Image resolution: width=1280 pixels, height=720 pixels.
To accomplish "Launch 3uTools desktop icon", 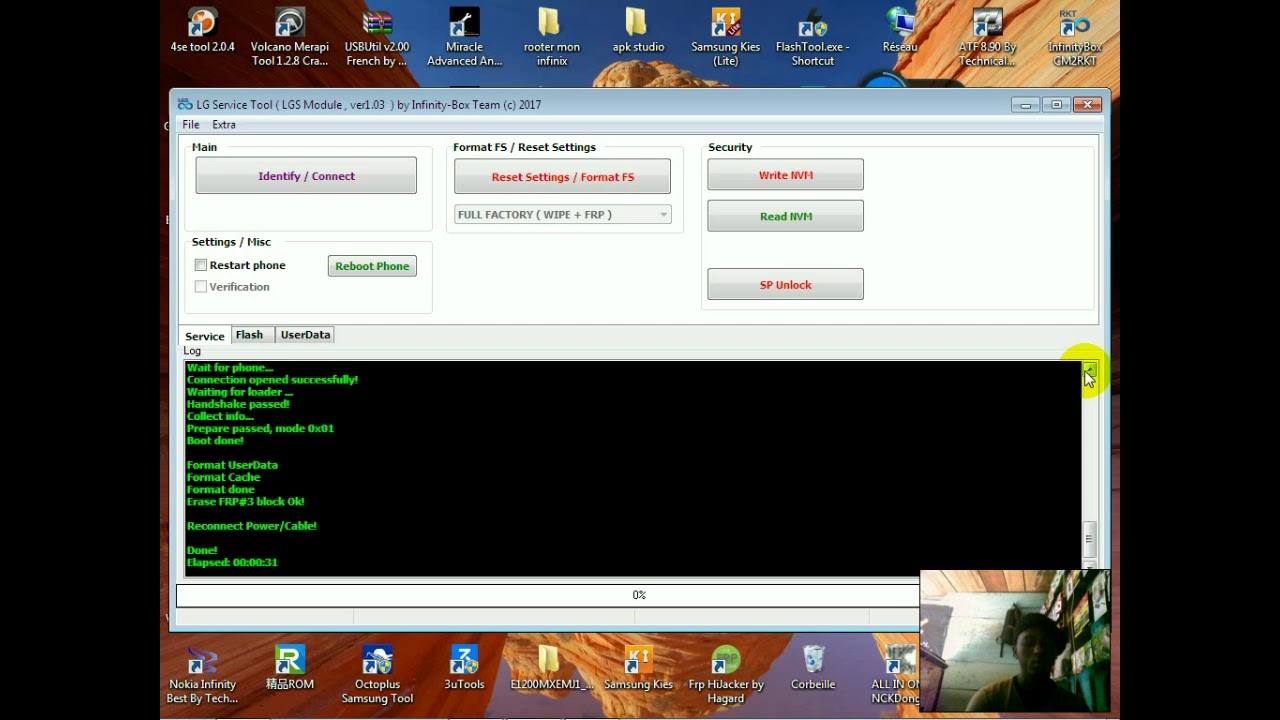I will (x=464, y=669).
